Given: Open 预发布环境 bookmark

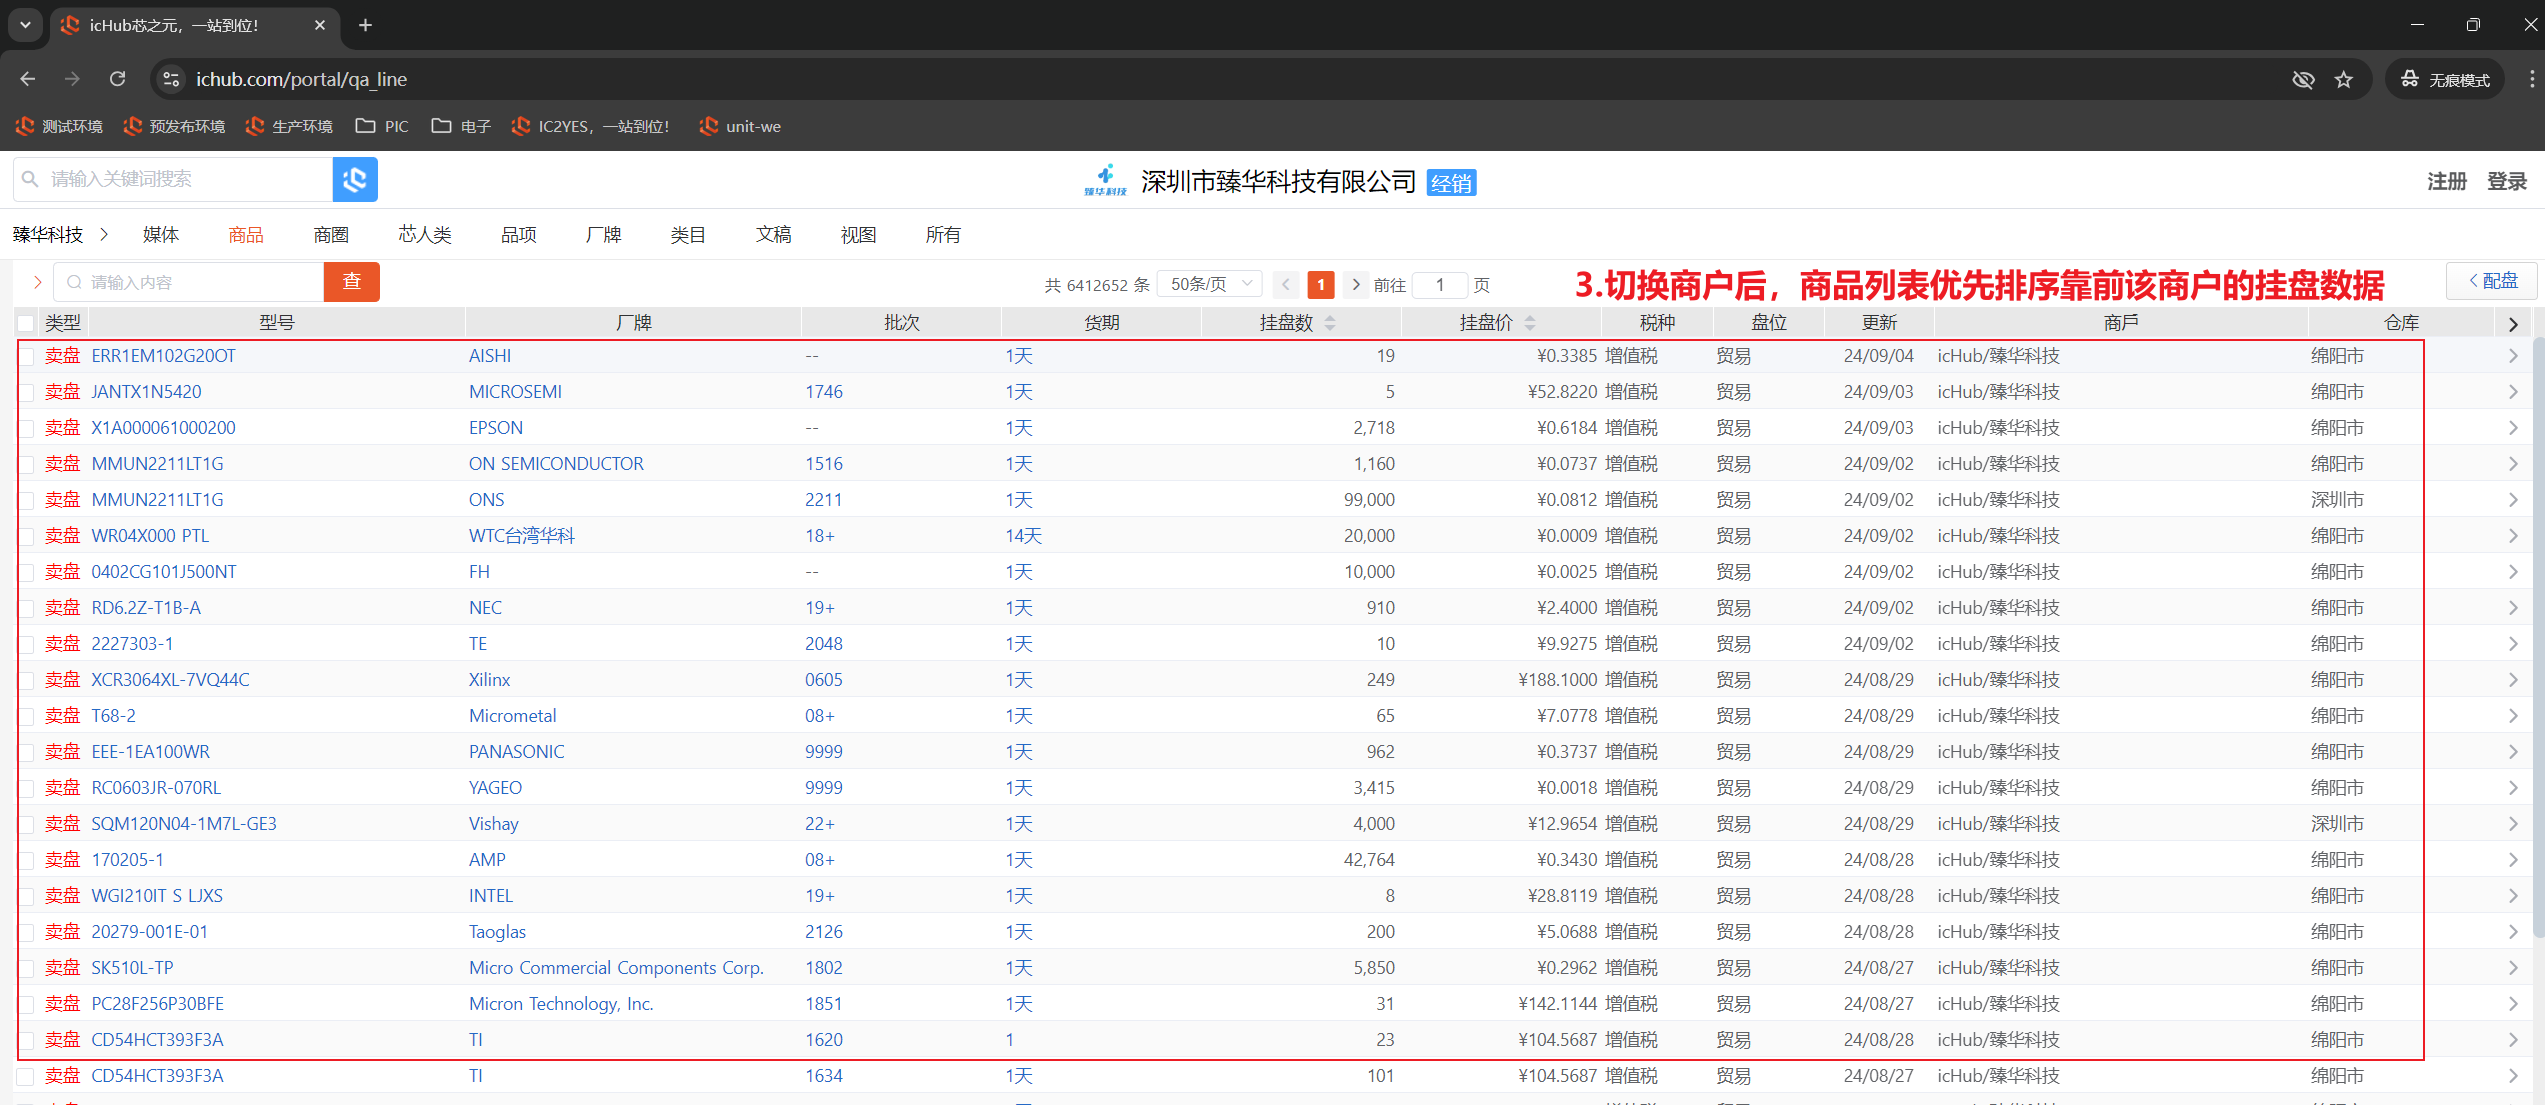Looking at the screenshot, I should point(174,126).
